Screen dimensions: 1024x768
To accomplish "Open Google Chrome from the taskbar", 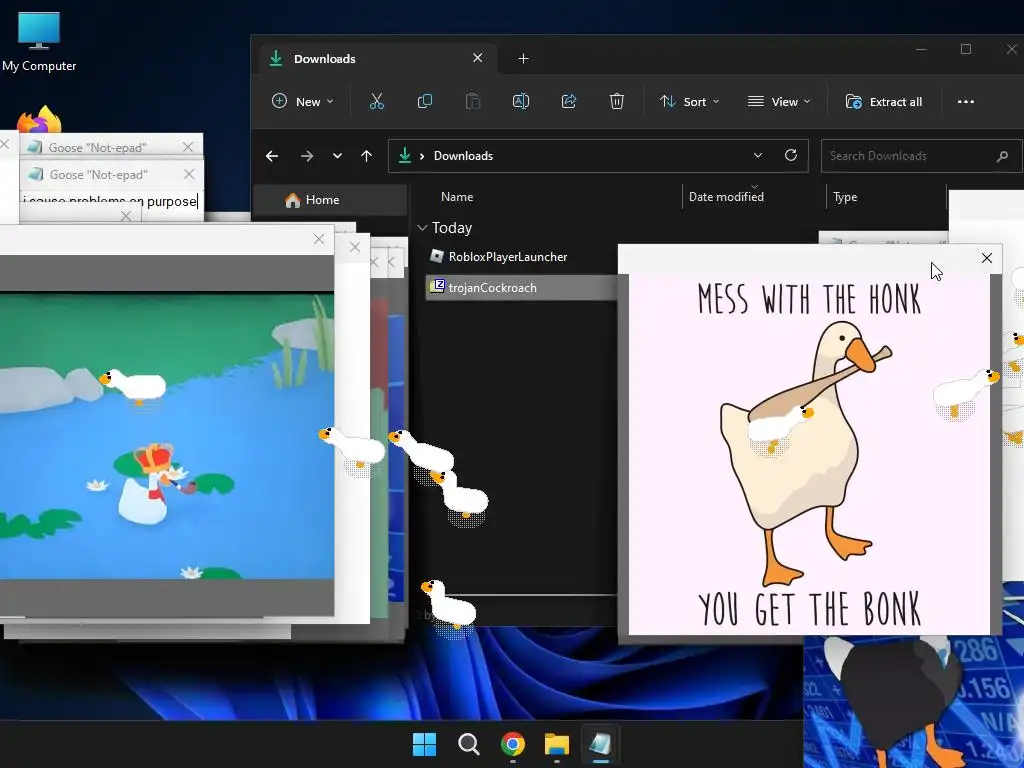I will point(513,744).
